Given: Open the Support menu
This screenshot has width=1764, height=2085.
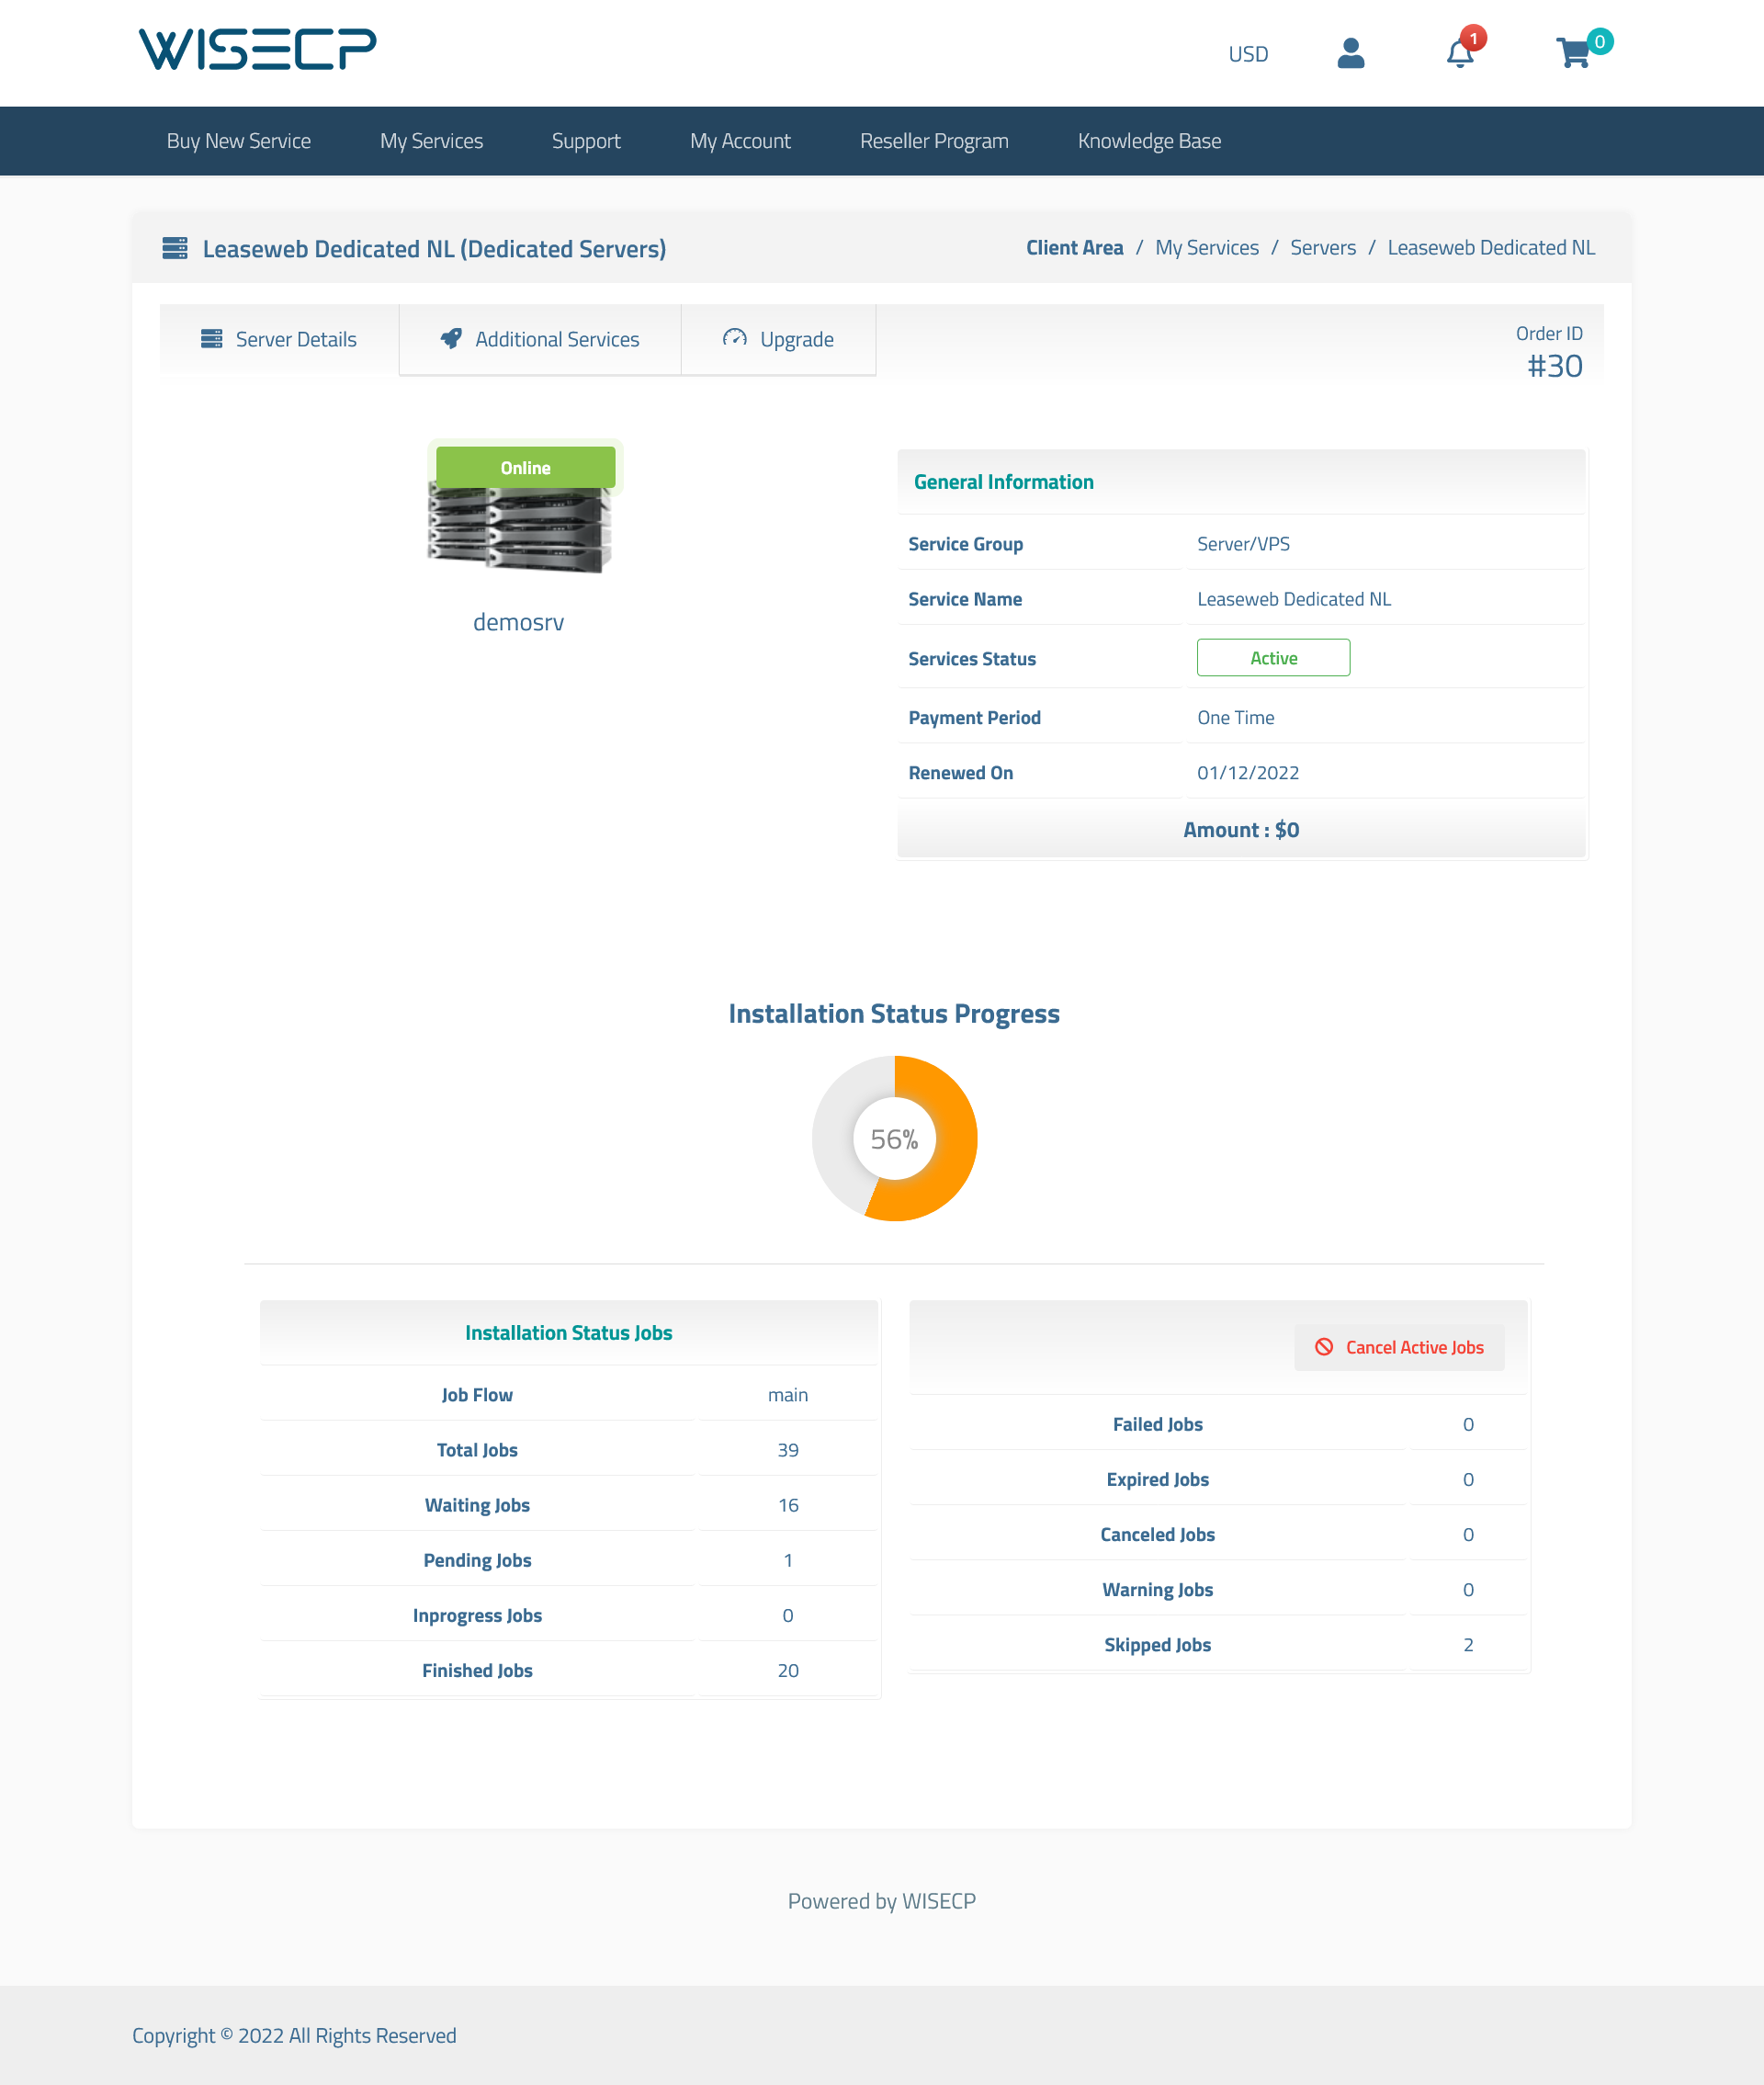Looking at the screenshot, I should (586, 141).
